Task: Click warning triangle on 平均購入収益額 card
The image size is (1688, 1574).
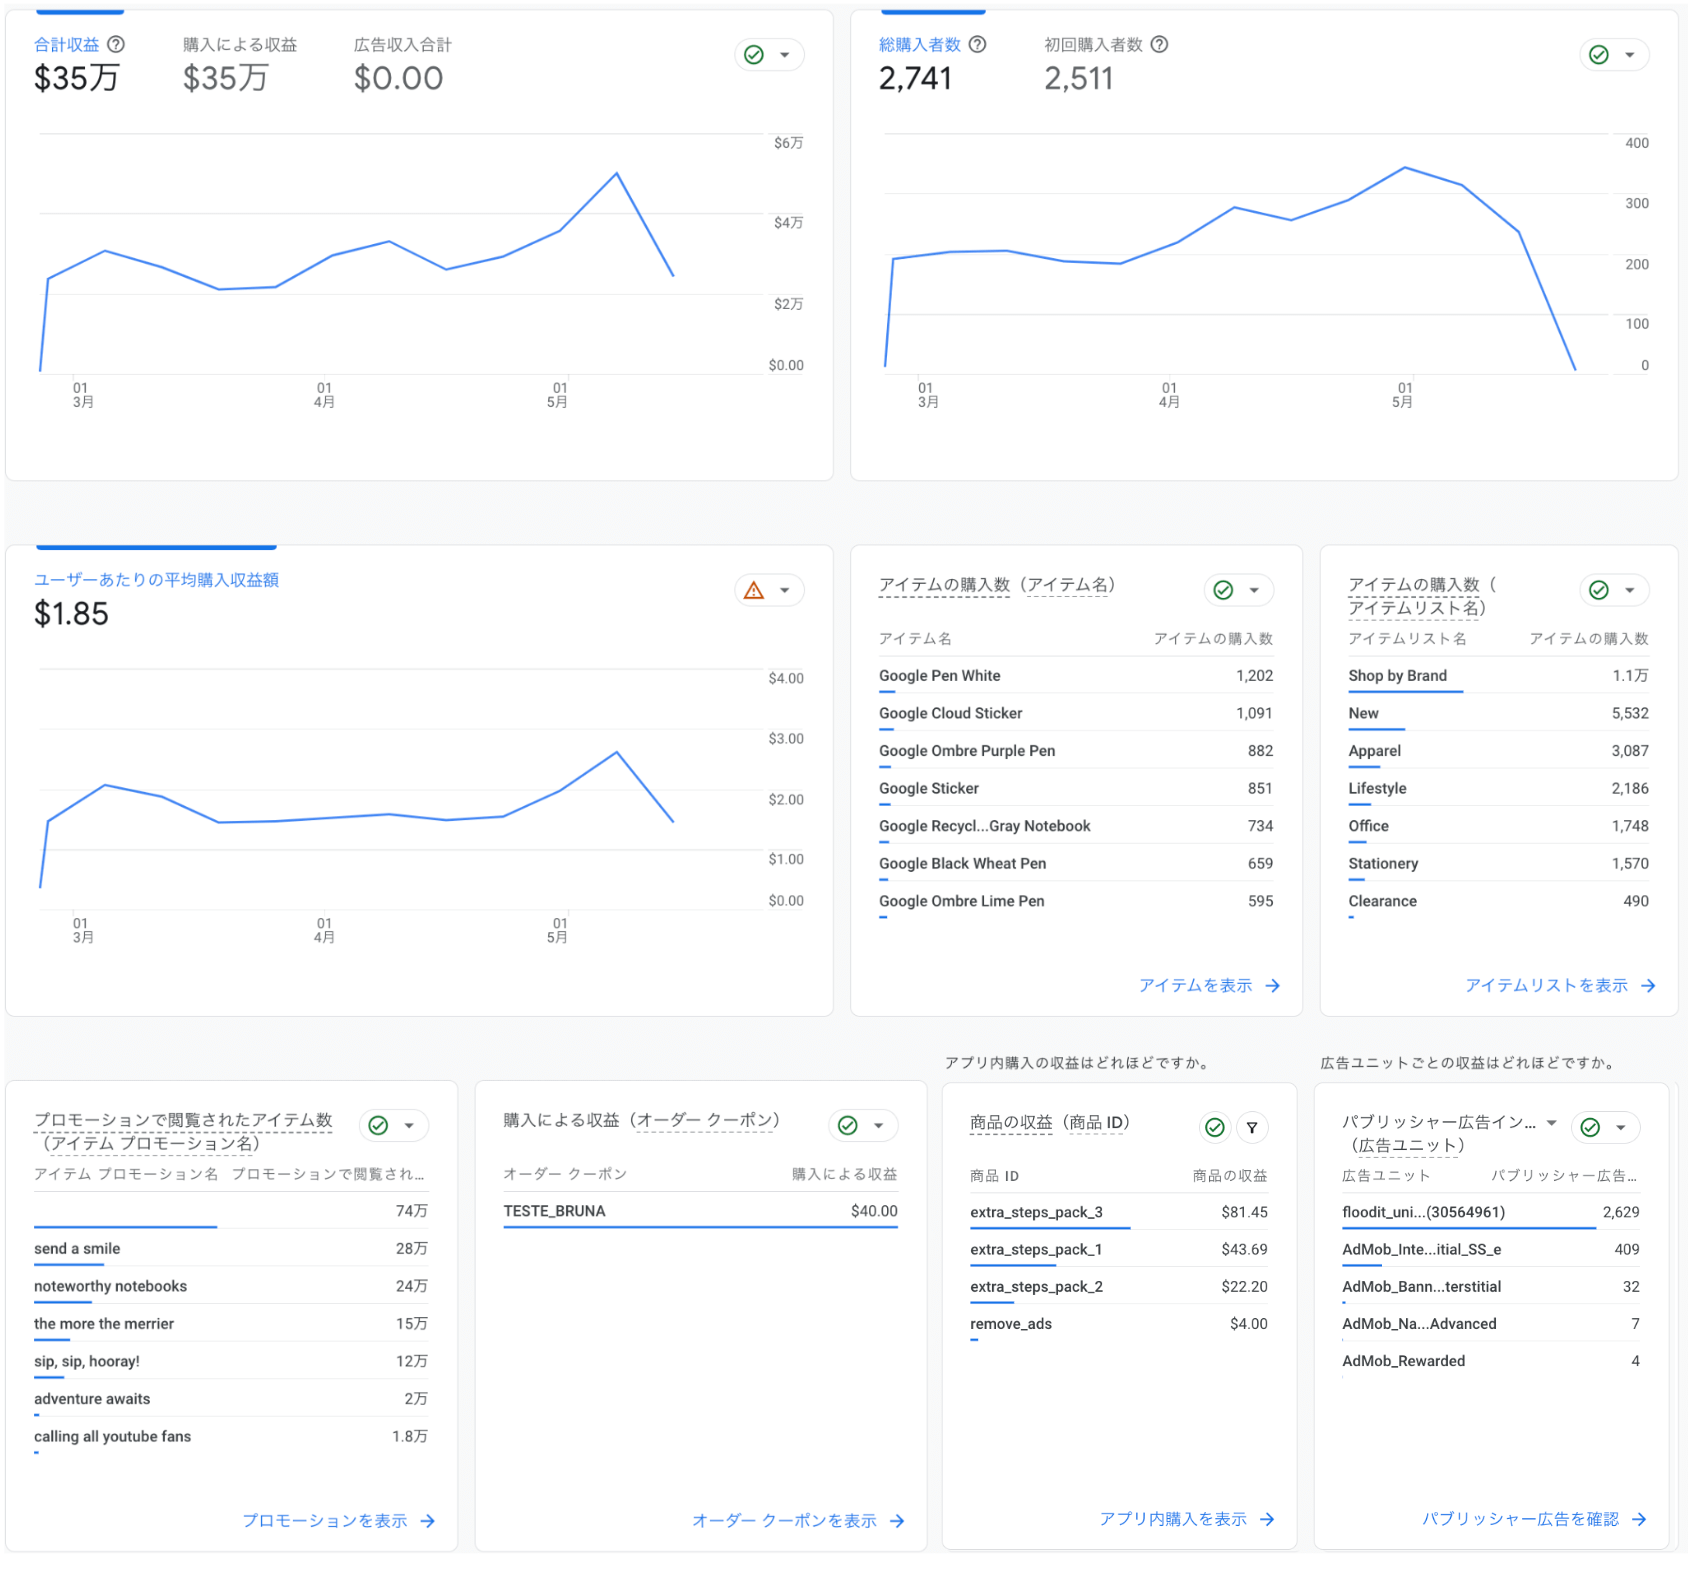Action: pyautogui.click(x=754, y=590)
